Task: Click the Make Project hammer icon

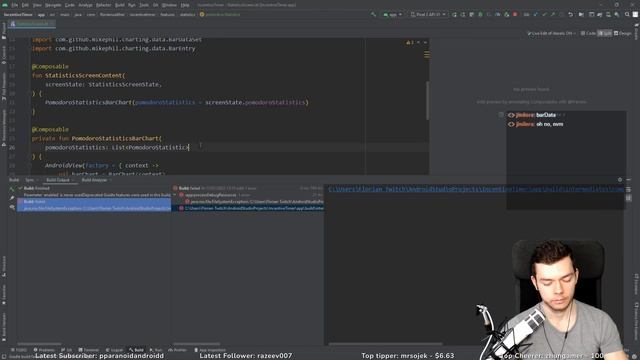Action: [x=373, y=14]
